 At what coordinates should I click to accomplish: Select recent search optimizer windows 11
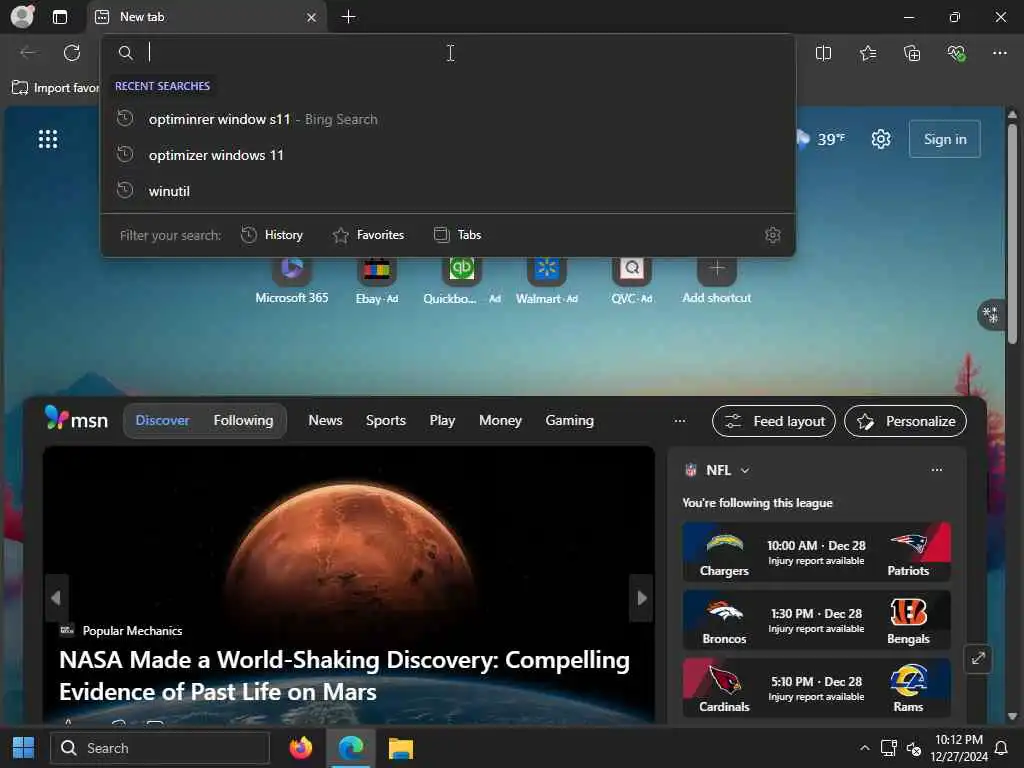448,155
